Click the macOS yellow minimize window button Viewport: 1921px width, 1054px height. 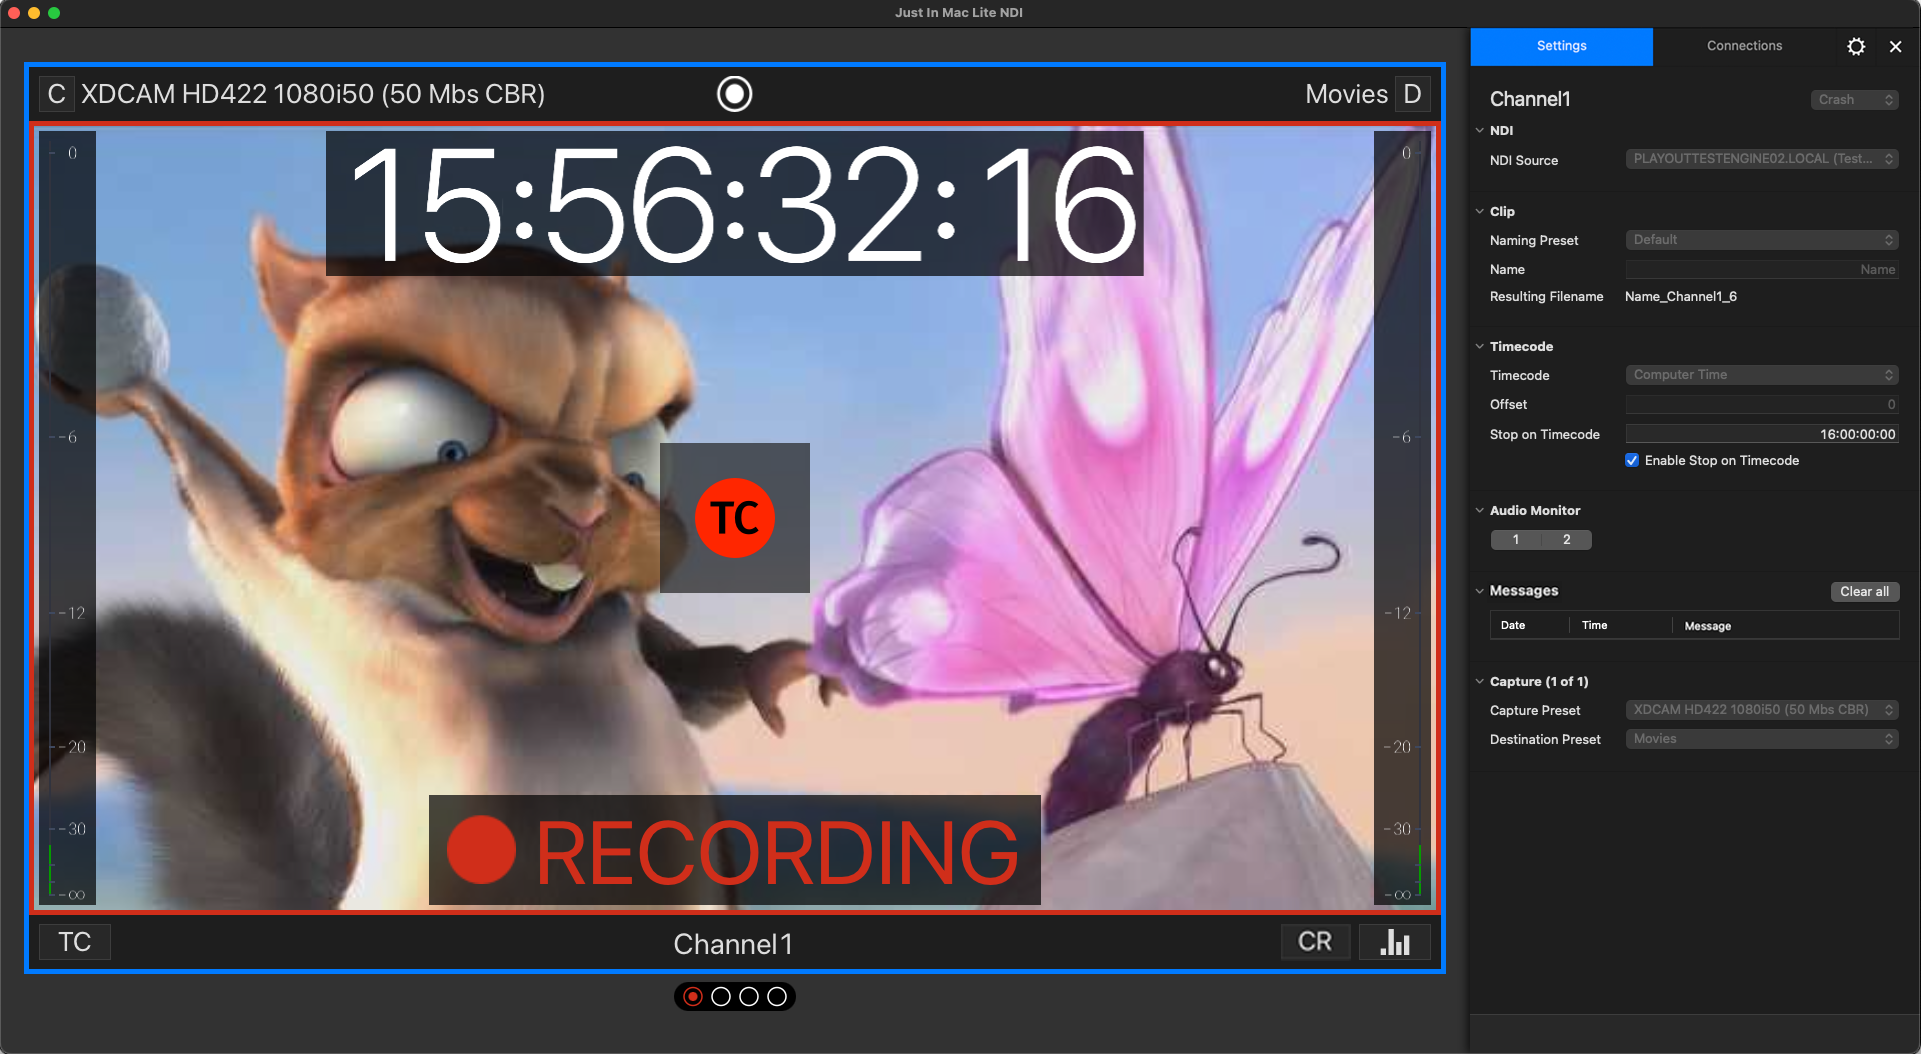pos(34,13)
